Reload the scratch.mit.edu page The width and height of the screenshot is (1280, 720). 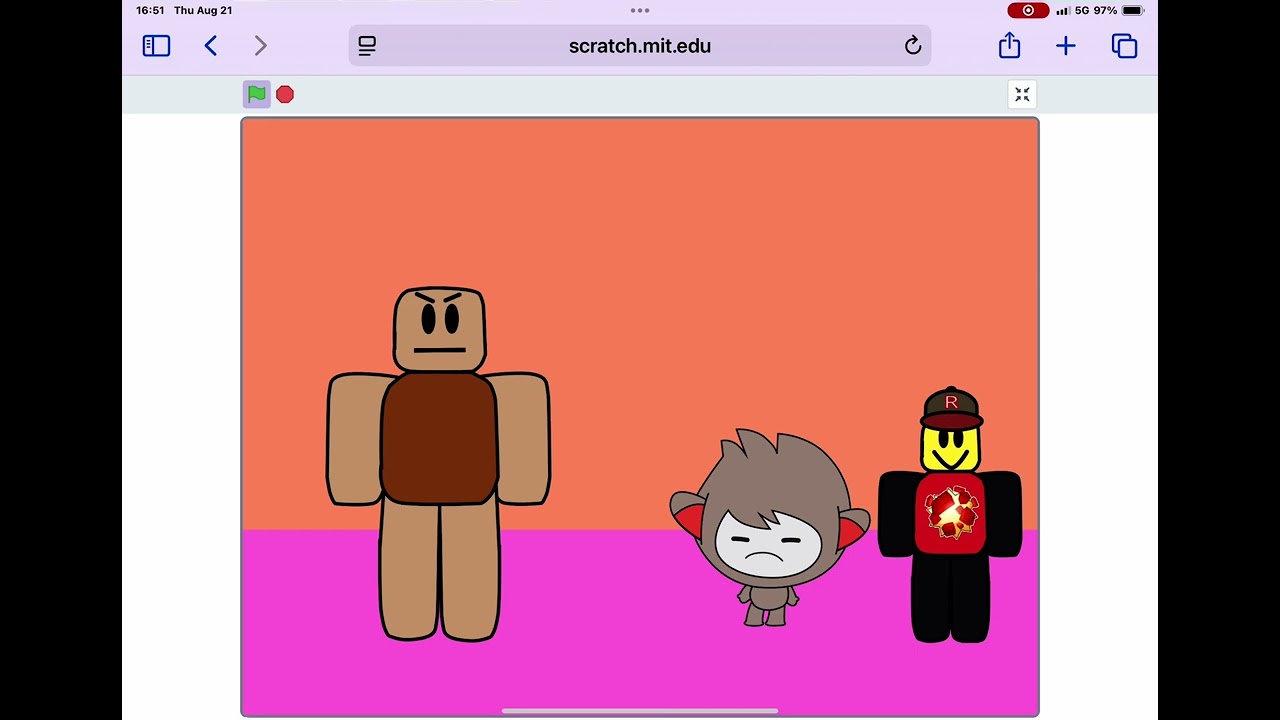click(913, 46)
